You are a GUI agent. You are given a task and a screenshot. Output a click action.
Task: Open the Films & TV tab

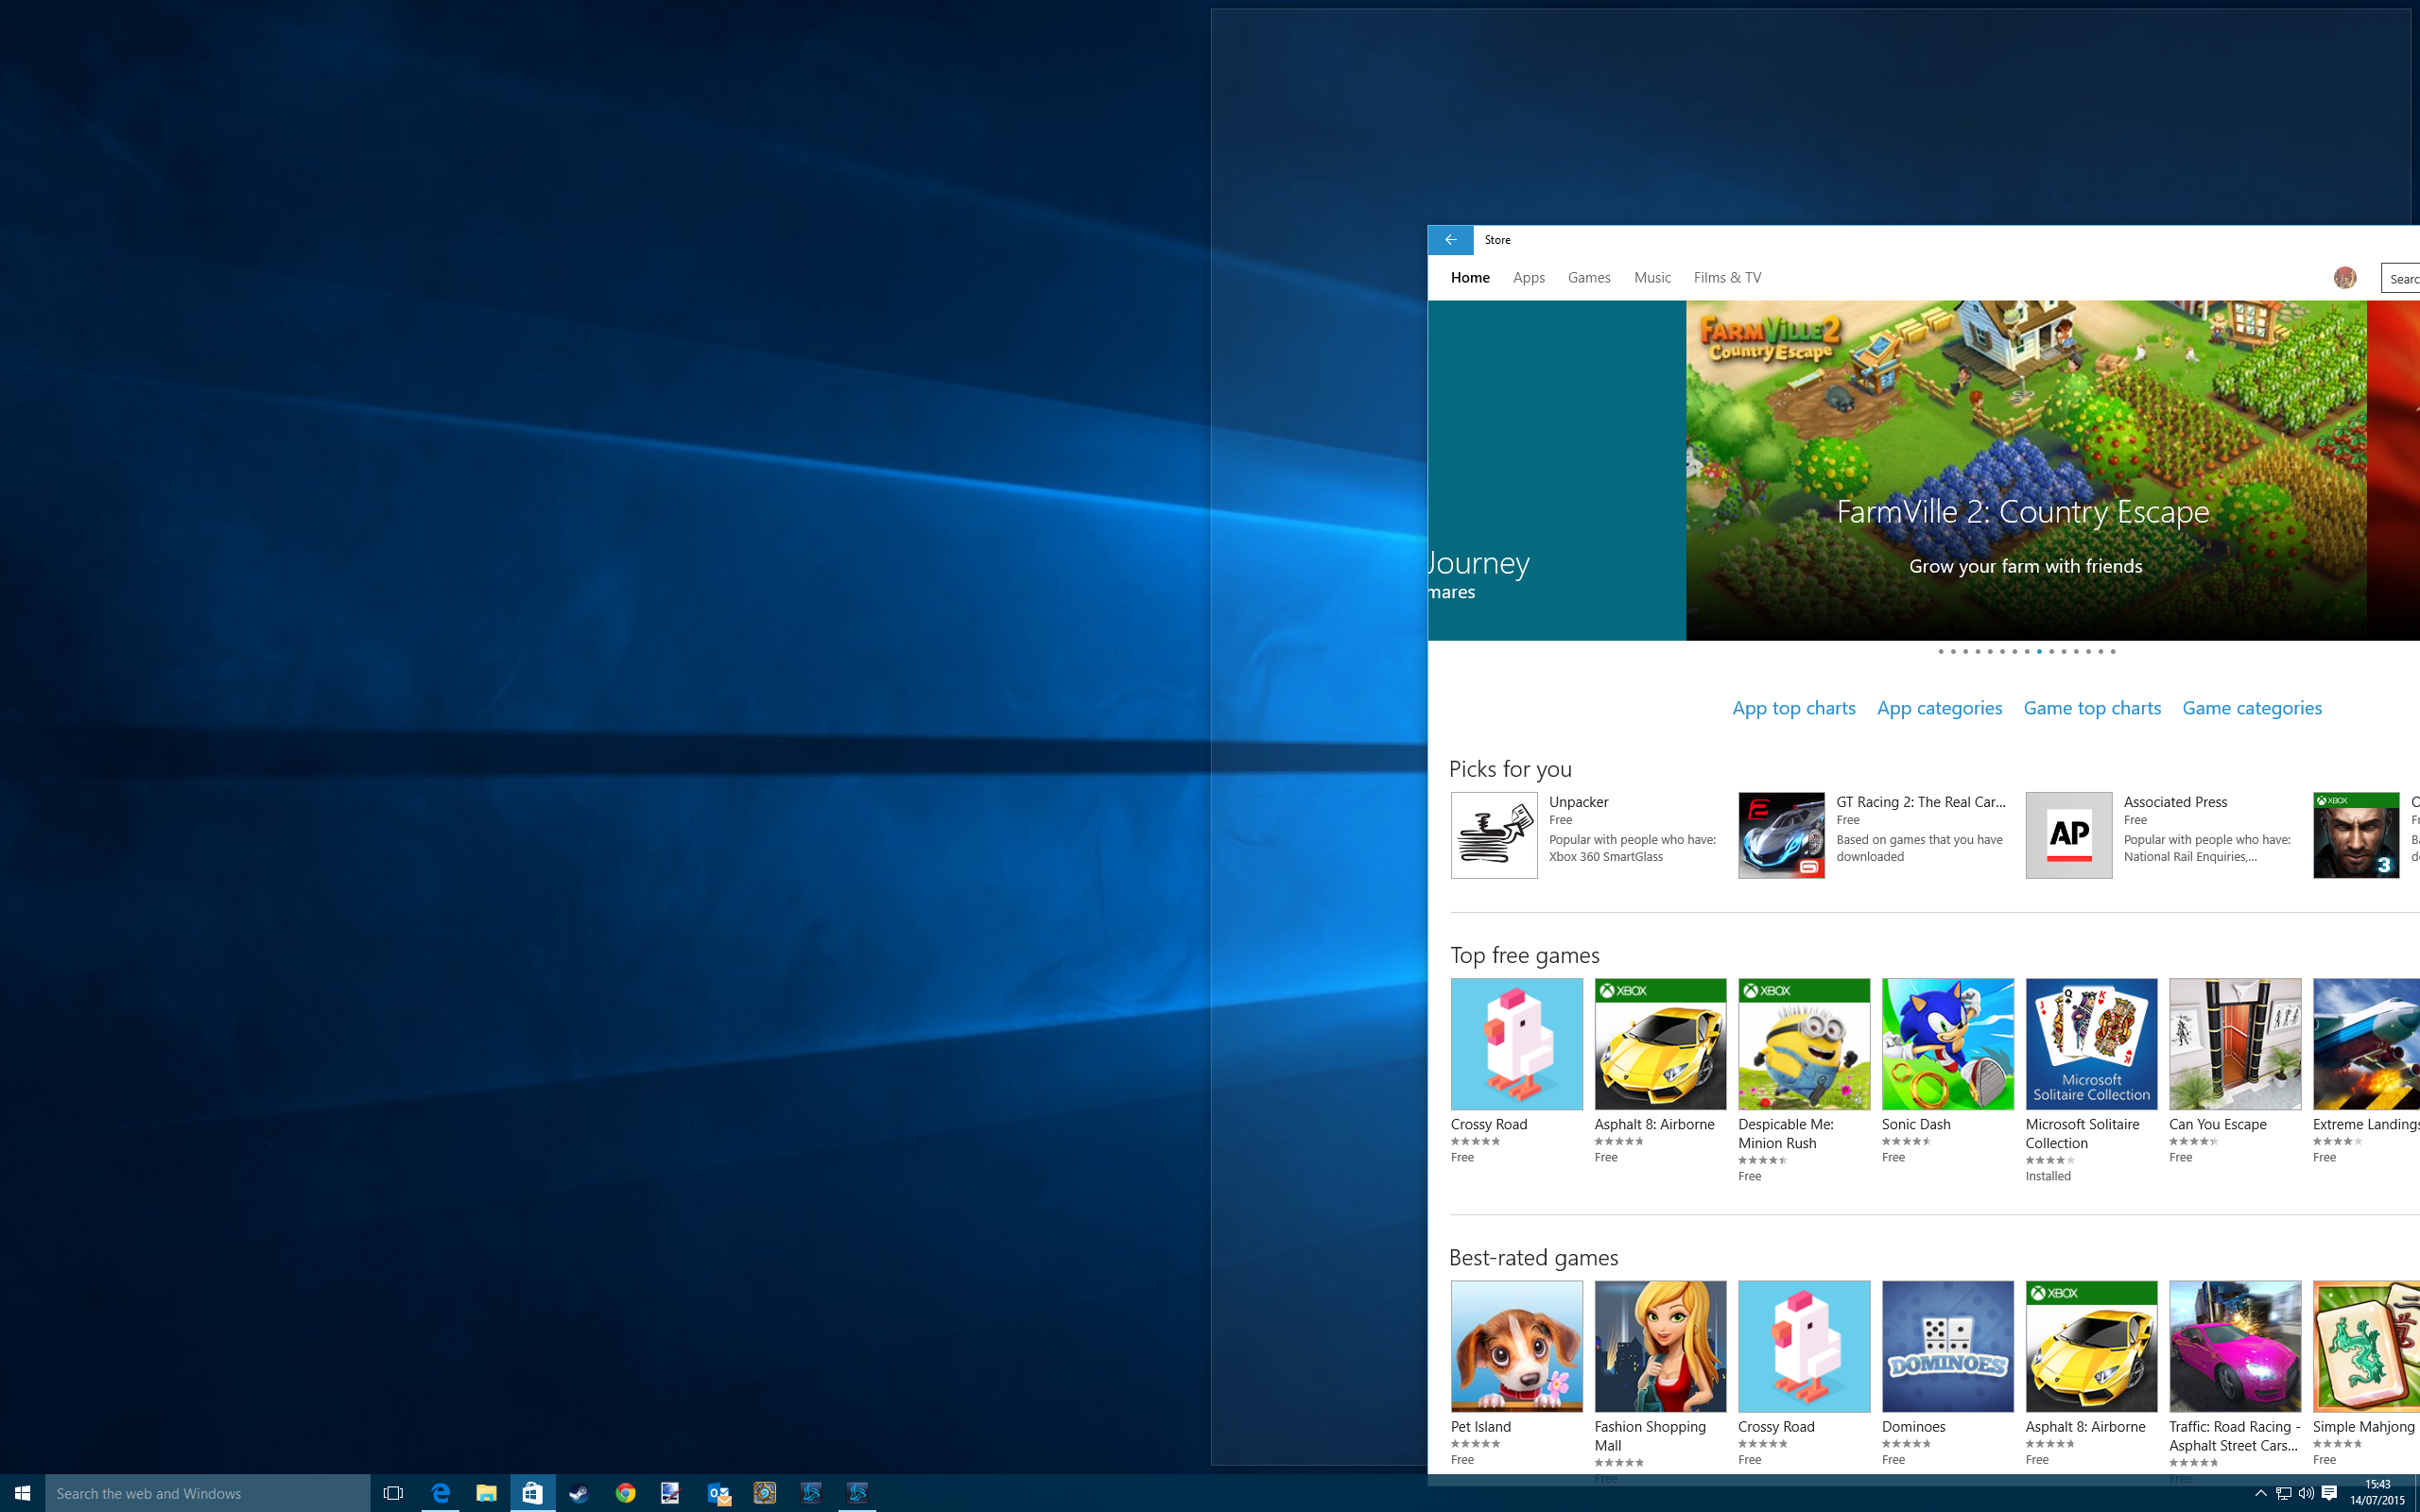coord(1727,278)
